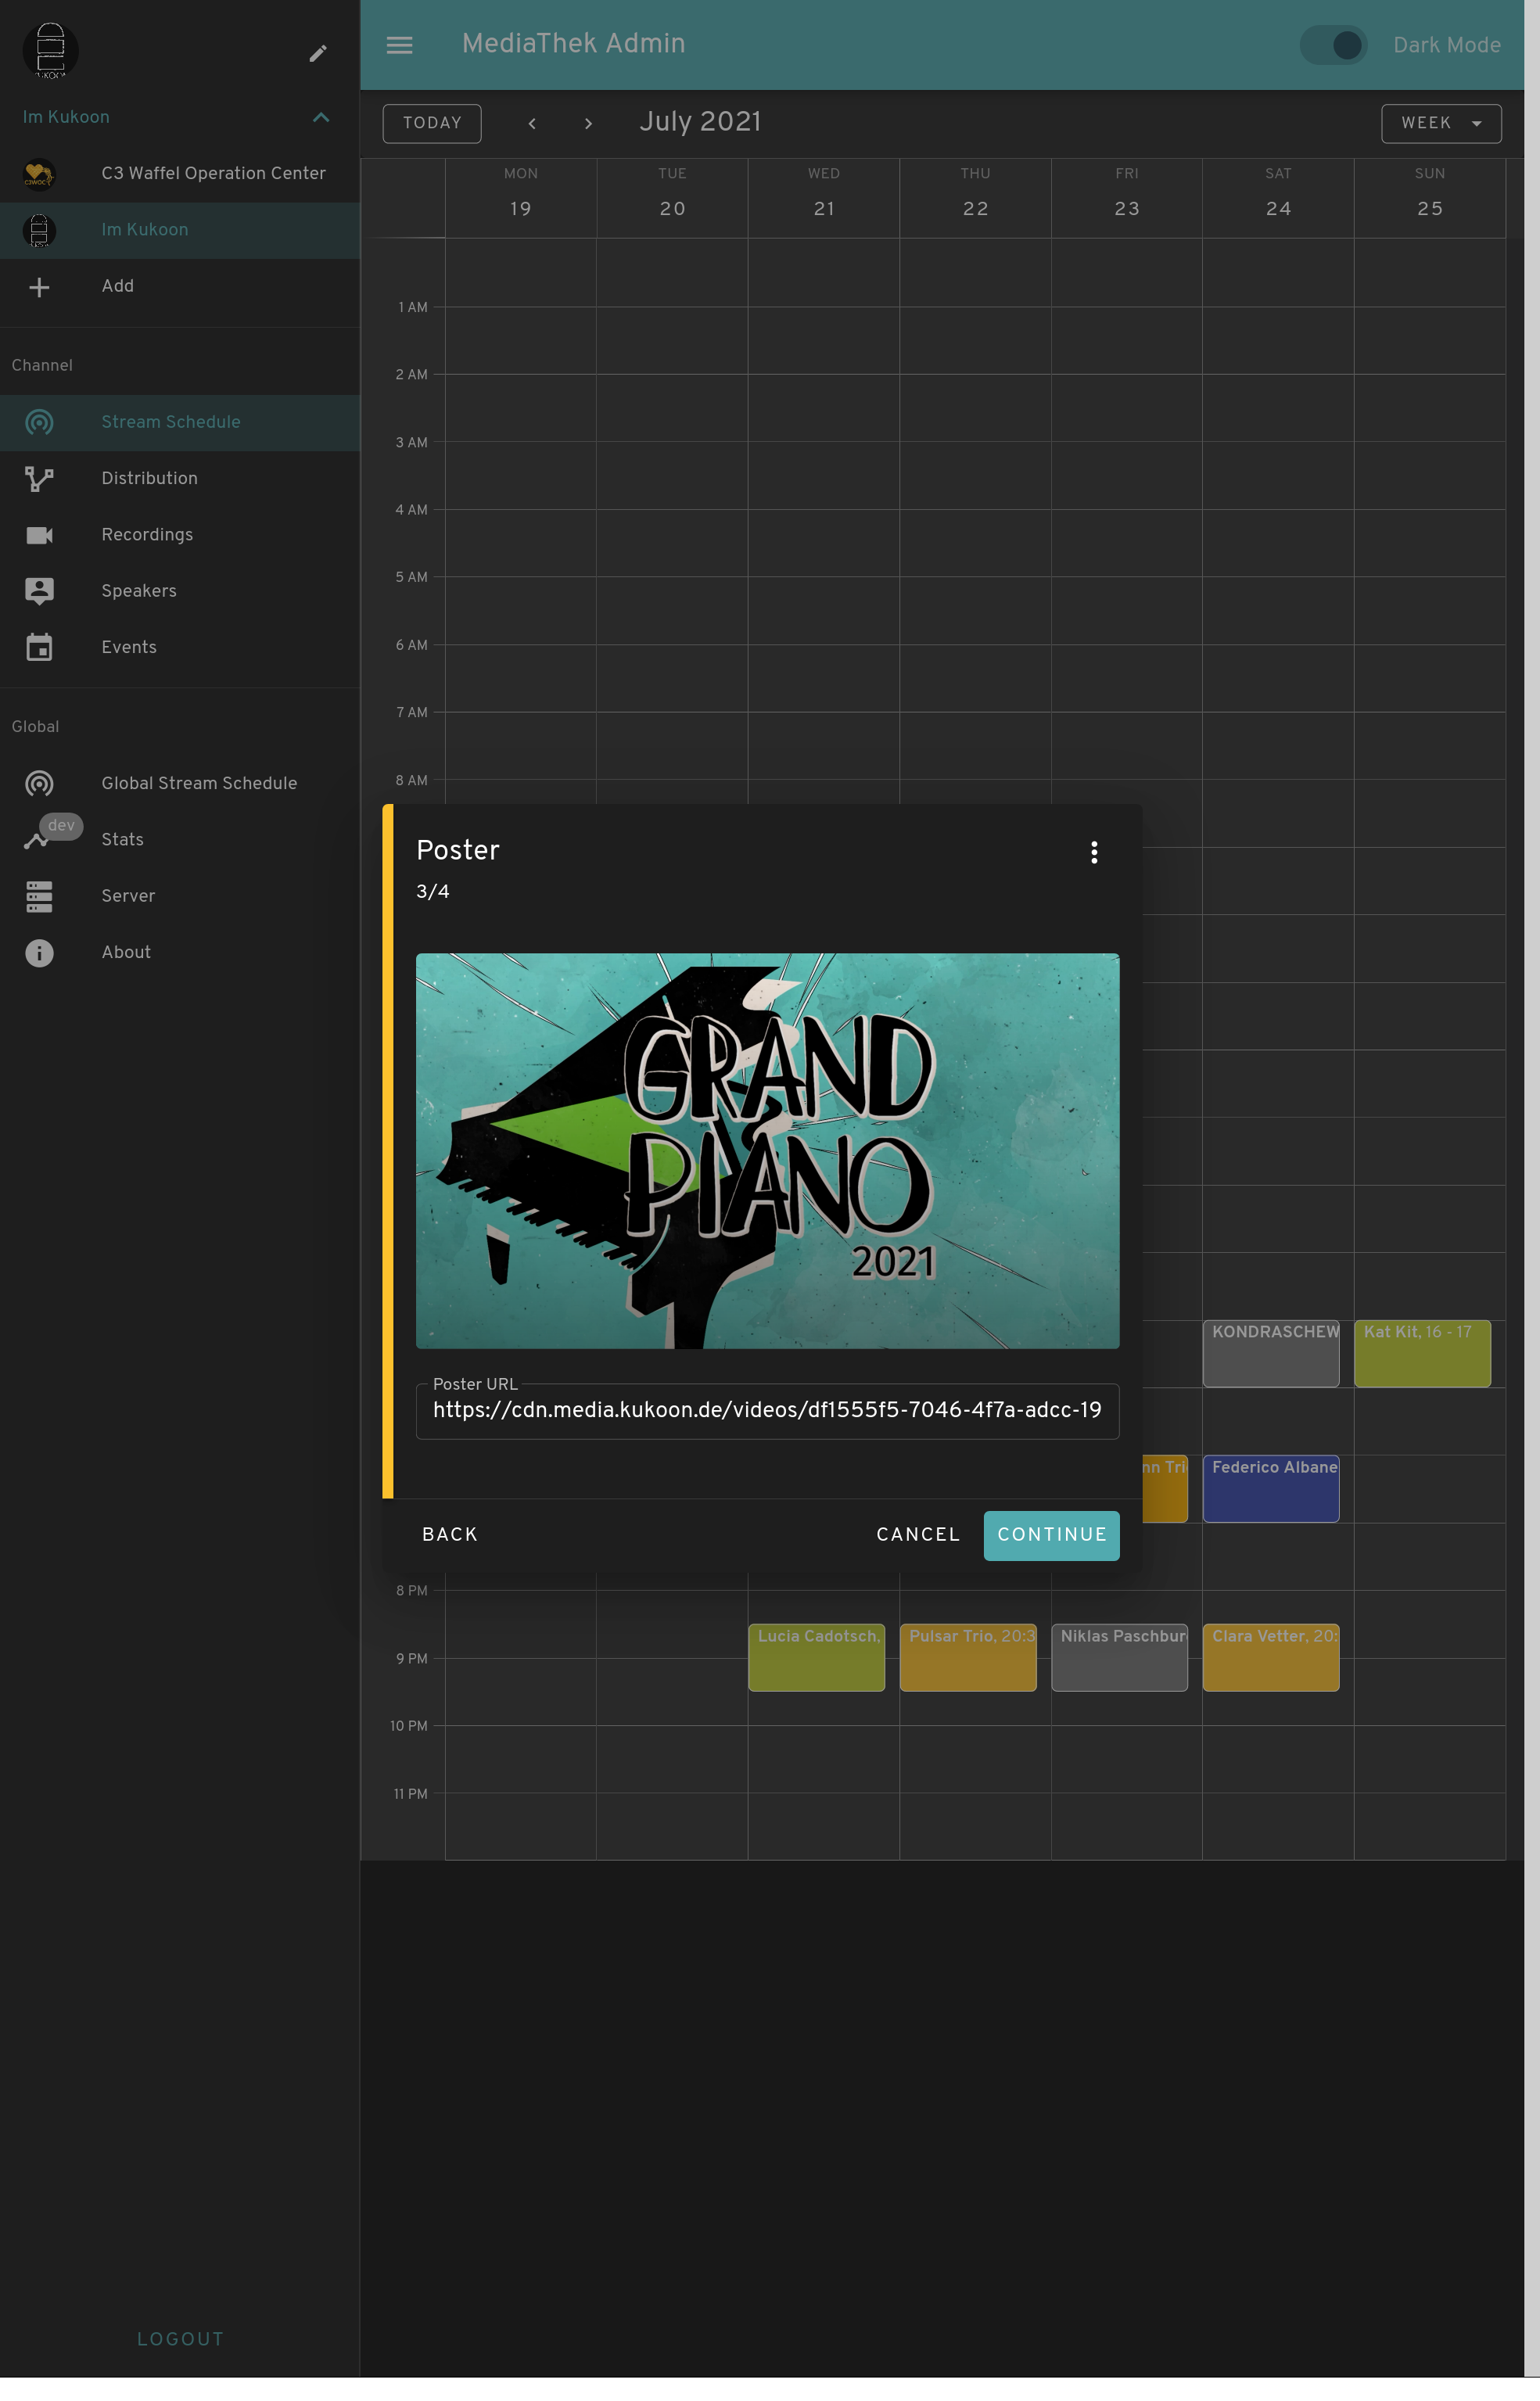The width and height of the screenshot is (1540, 2401).
Task: Open Events page
Action: pyautogui.click(x=180, y=647)
